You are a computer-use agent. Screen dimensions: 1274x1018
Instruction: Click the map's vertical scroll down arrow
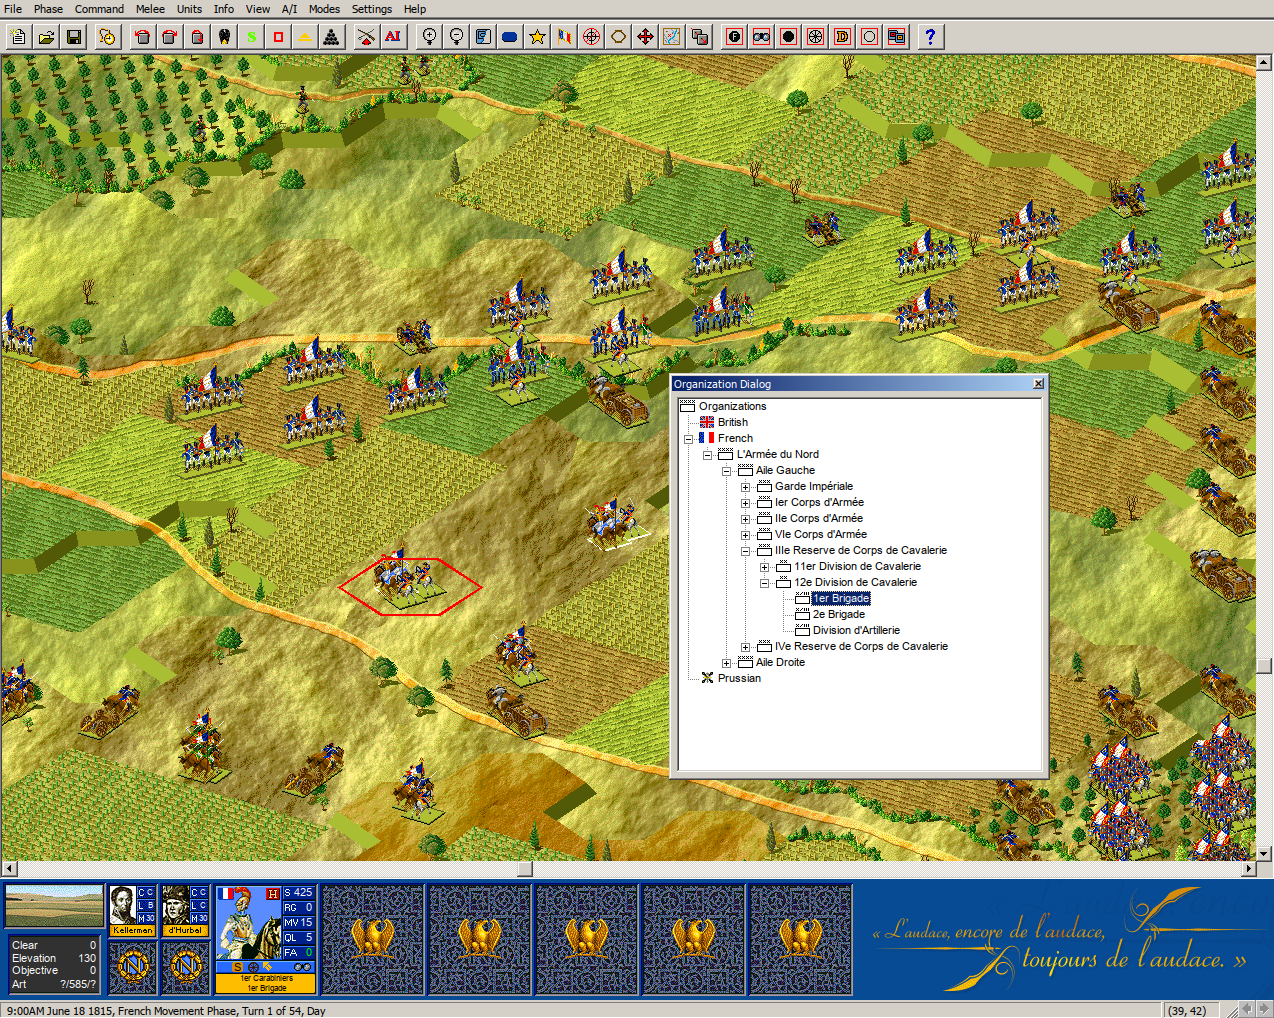point(1264,854)
